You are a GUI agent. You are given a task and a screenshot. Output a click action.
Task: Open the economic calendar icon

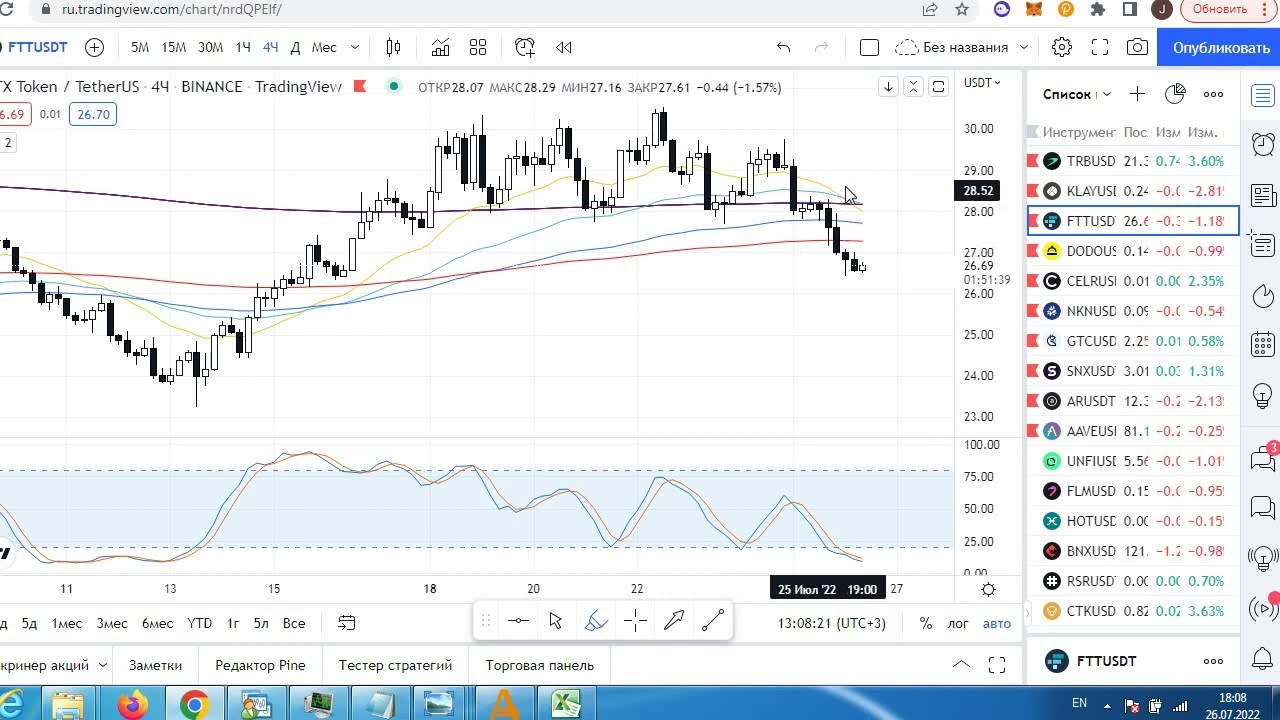click(1262, 346)
